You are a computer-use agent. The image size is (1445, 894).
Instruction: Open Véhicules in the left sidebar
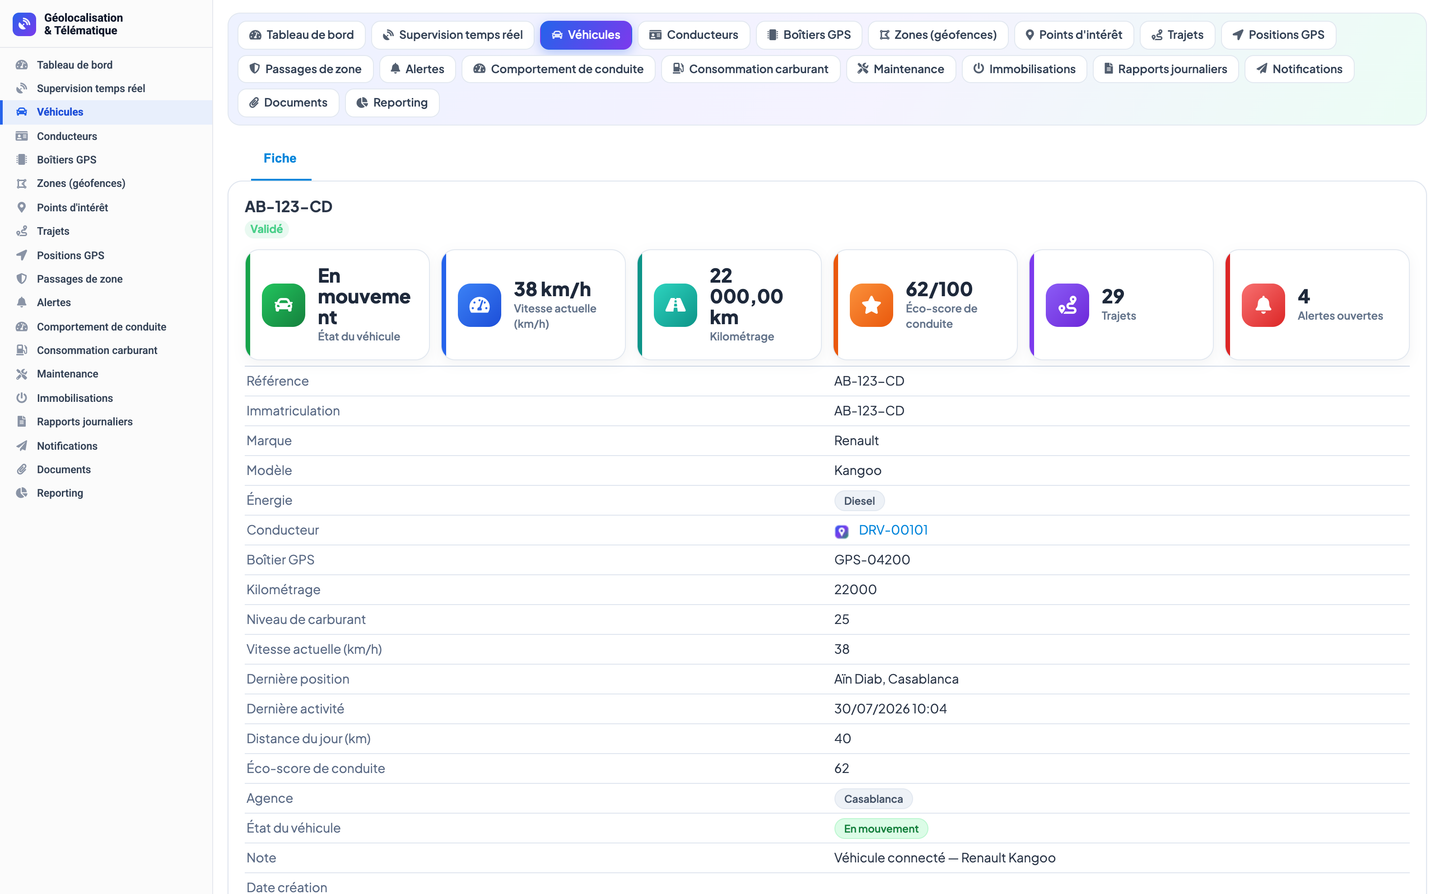click(x=106, y=112)
